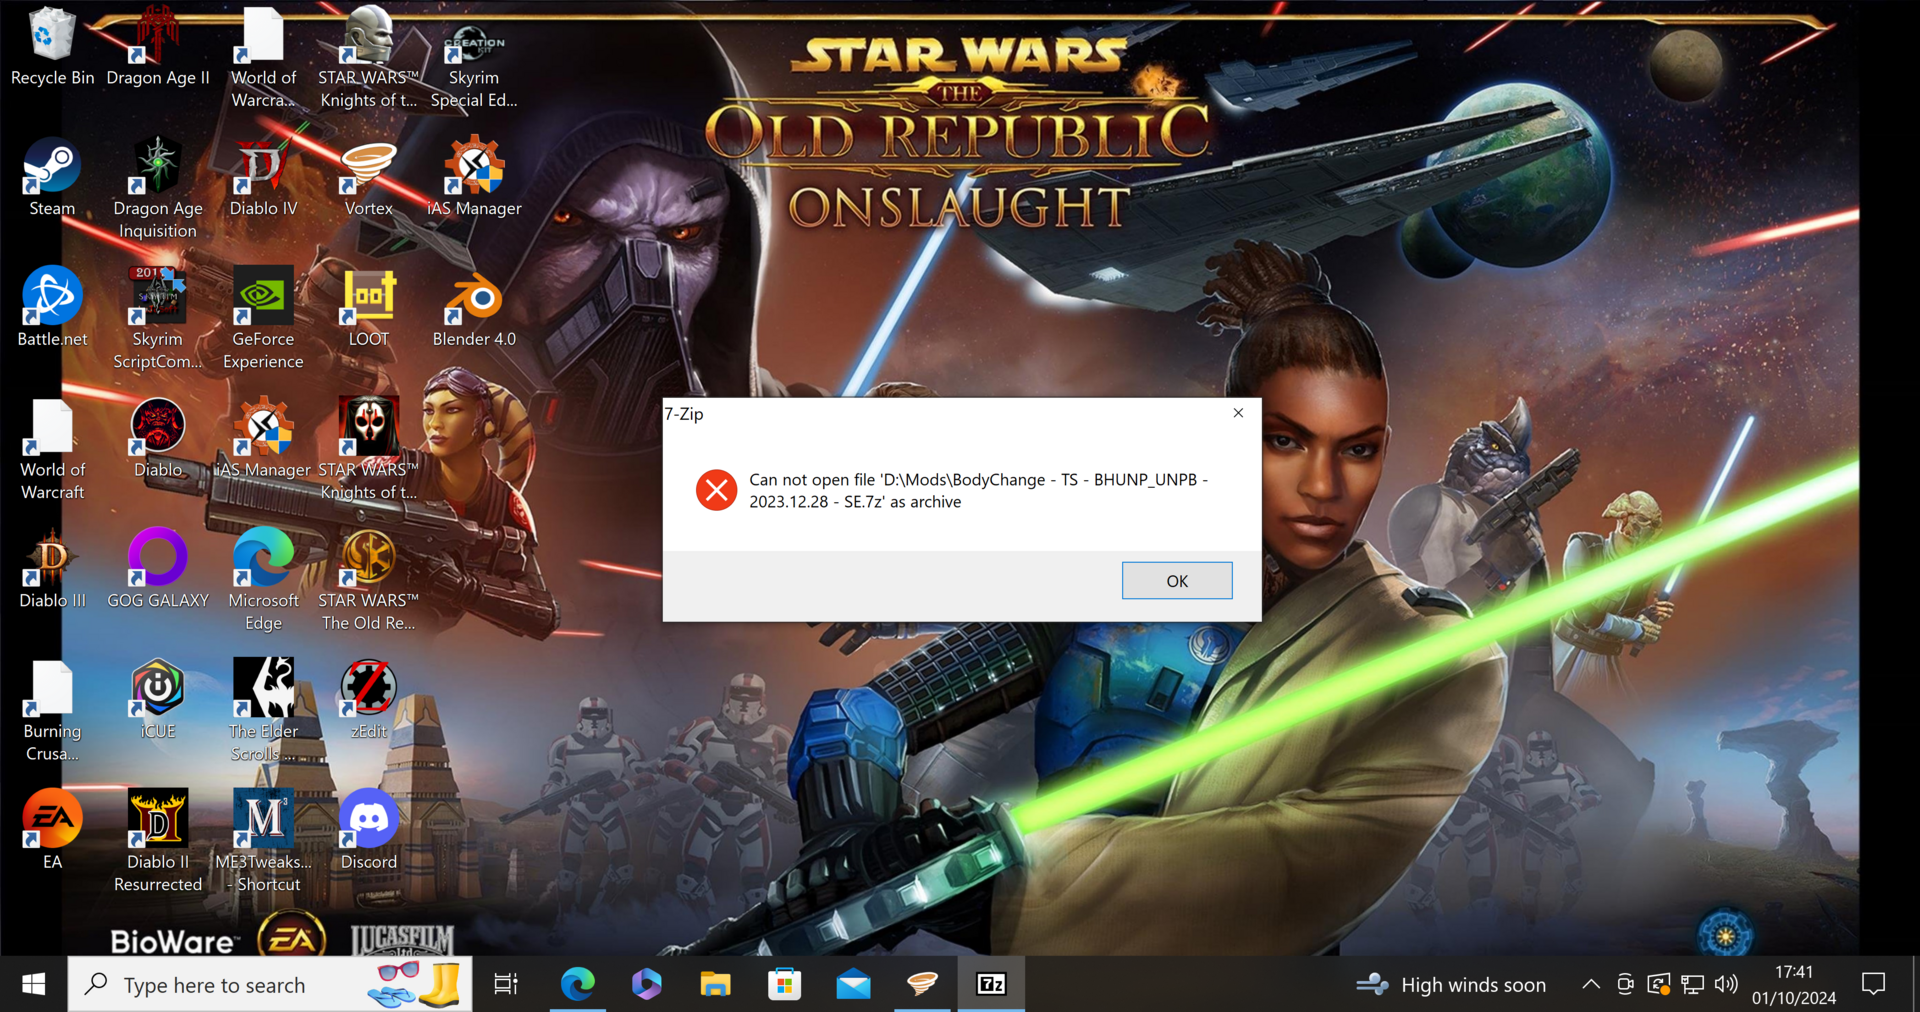The height and width of the screenshot is (1012, 1920).
Task: Open File Explorer from the taskbar
Action: pyautogui.click(x=715, y=985)
